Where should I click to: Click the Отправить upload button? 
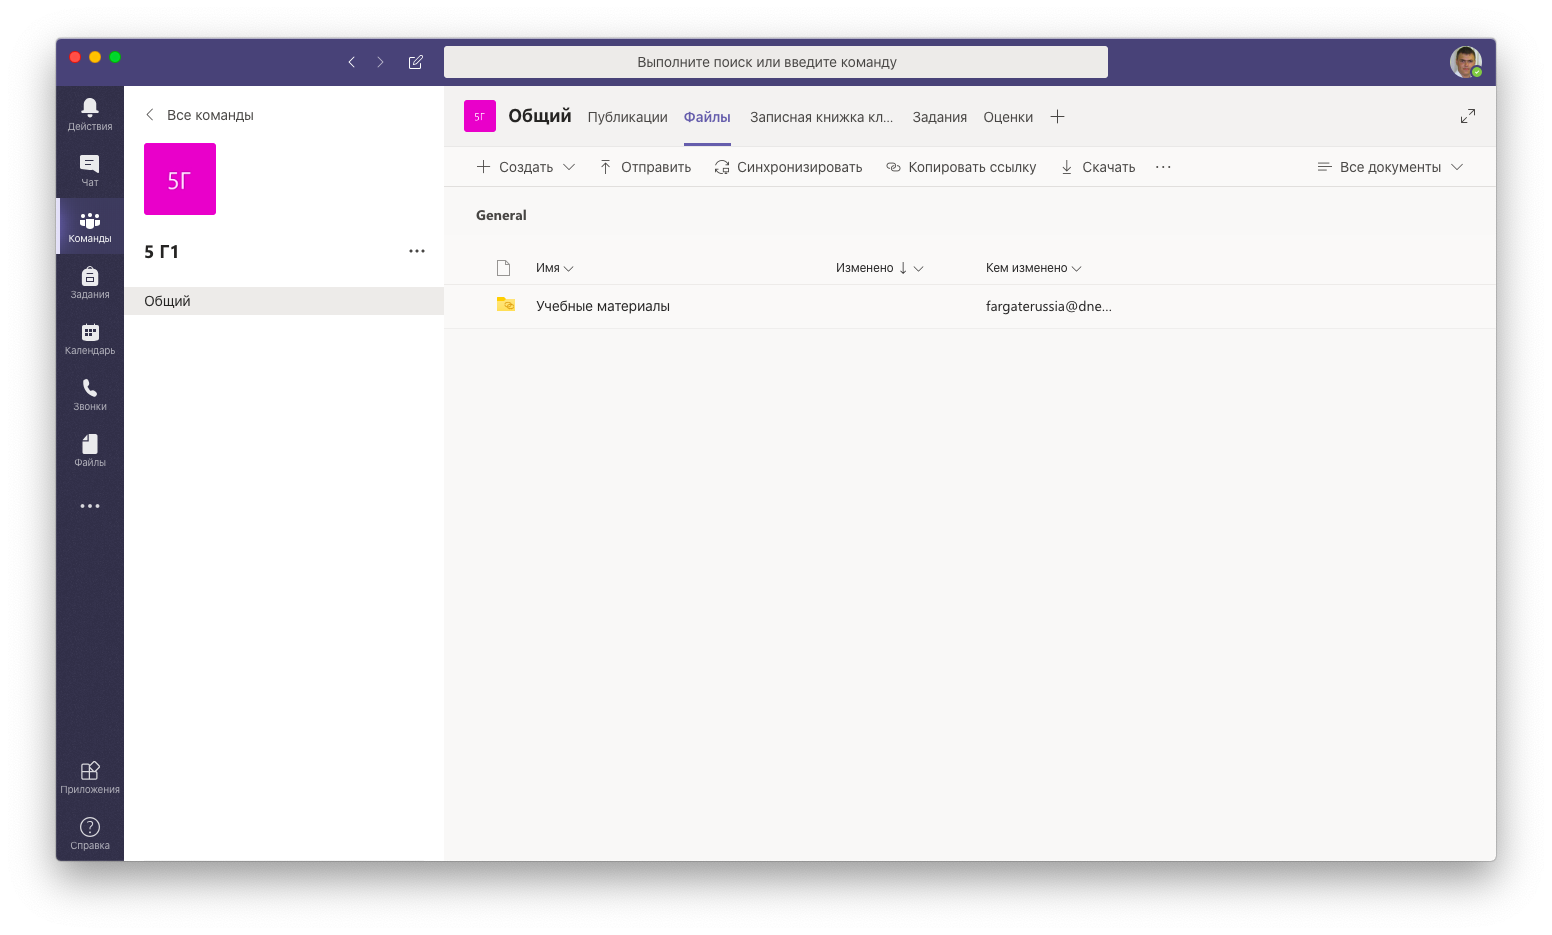click(645, 167)
